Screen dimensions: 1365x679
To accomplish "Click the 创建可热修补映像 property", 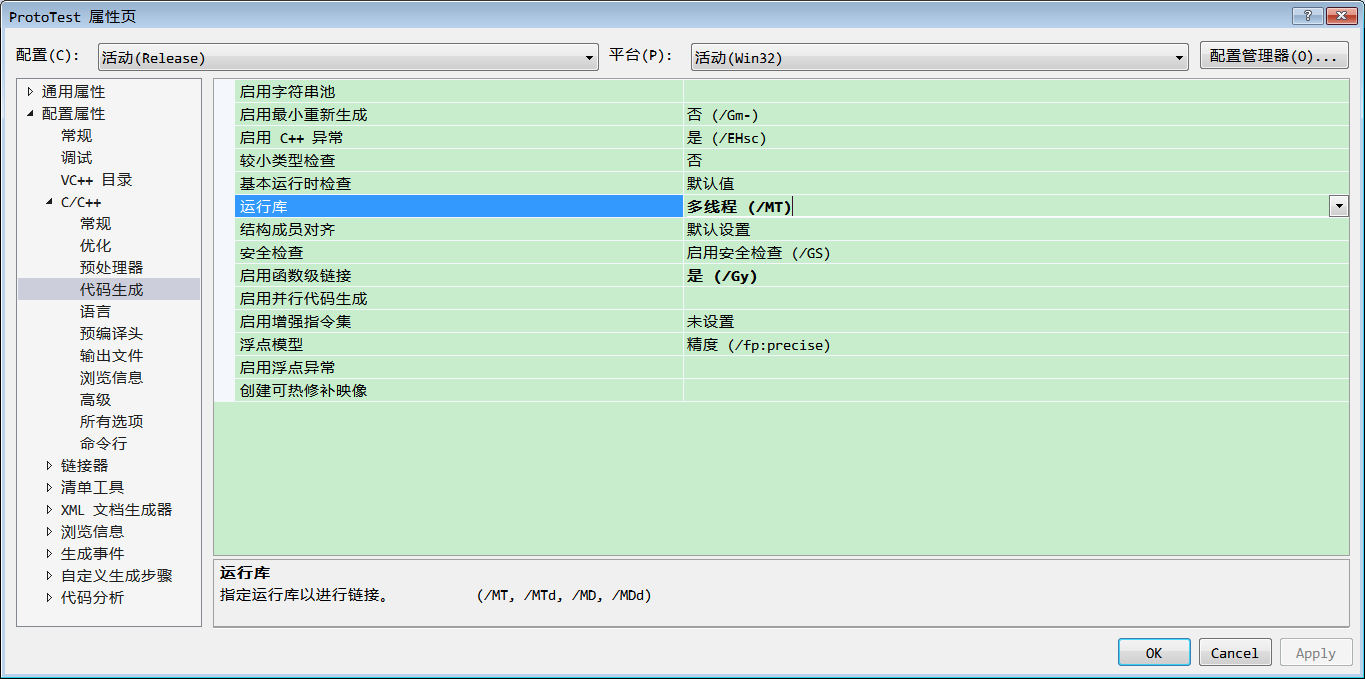I will click(459, 391).
